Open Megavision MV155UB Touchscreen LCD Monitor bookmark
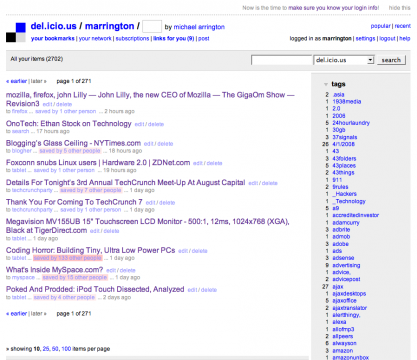The image size is (417, 360). [148, 226]
